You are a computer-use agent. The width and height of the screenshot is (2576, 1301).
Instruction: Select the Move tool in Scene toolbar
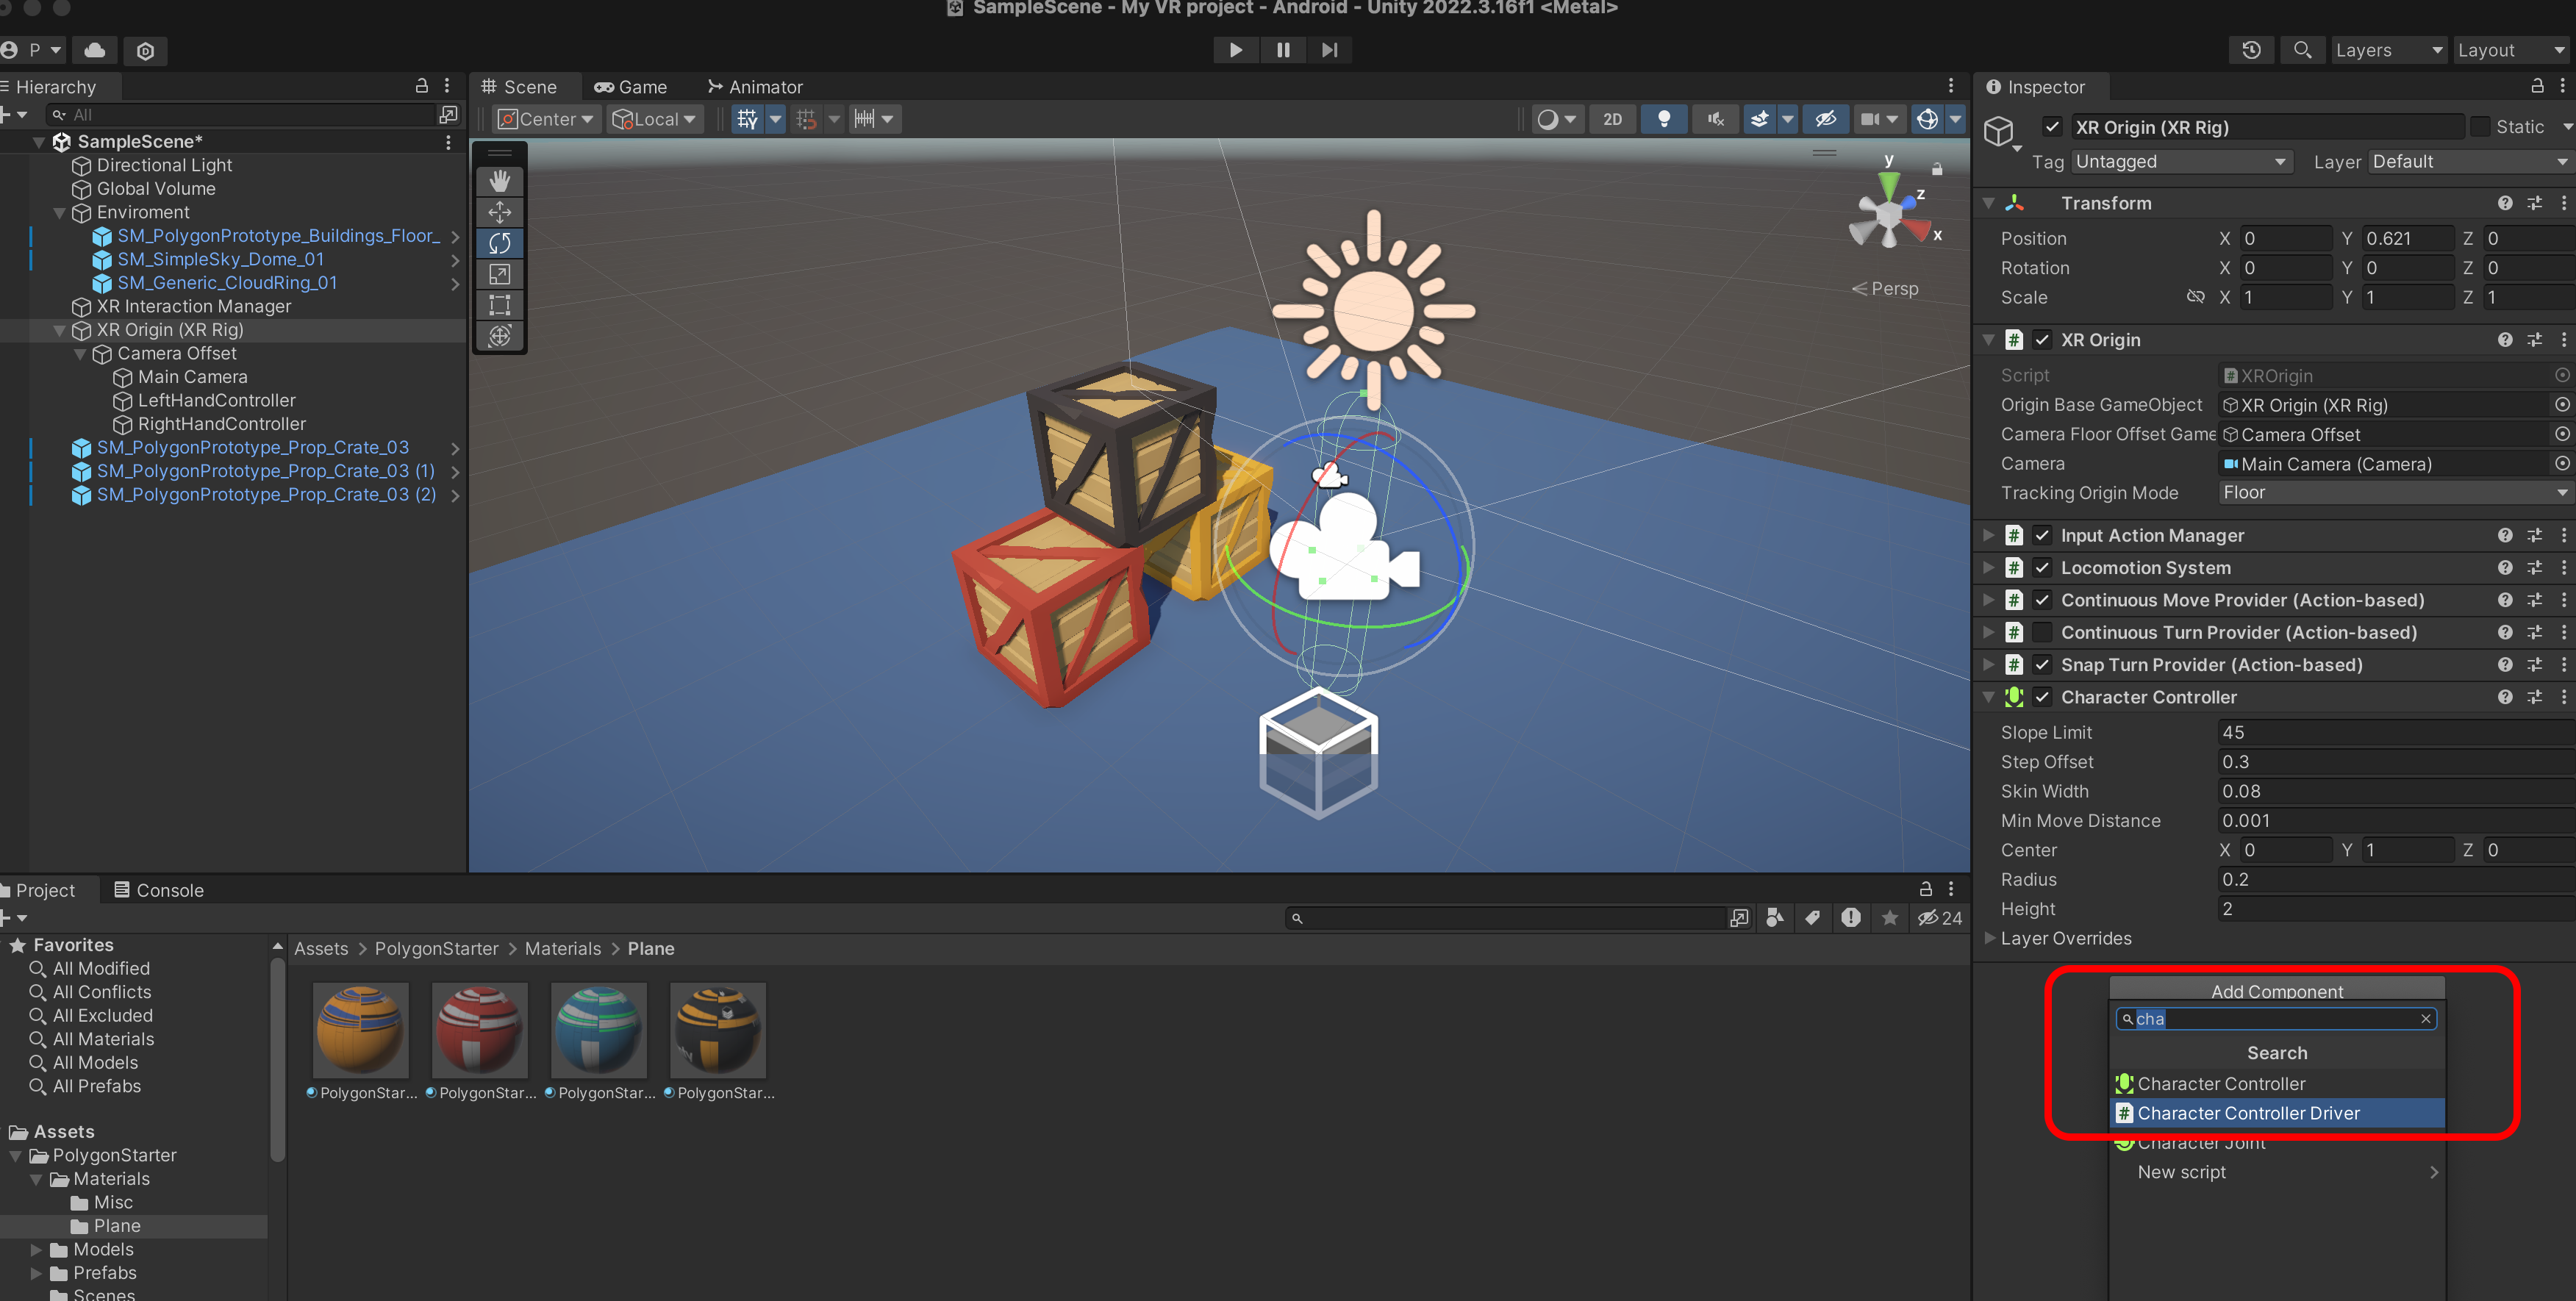coord(499,212)
